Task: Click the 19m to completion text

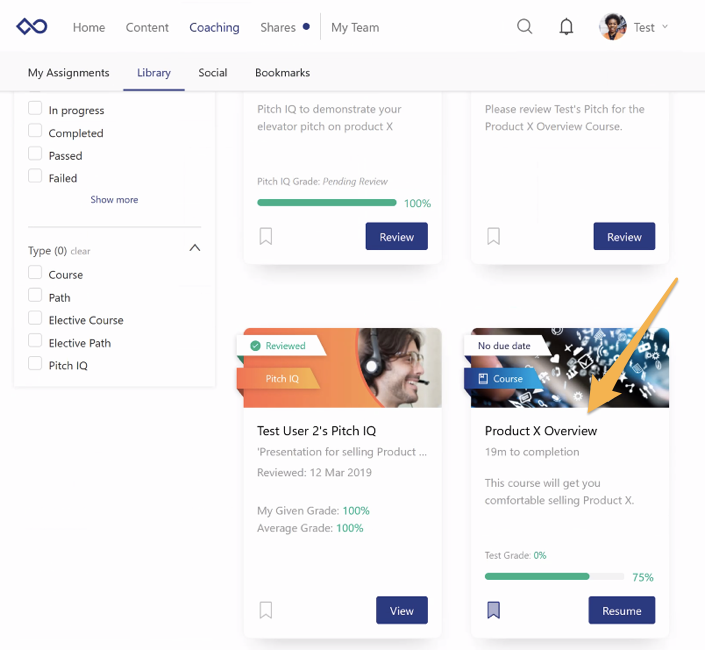Action: [x=532, y=452]
